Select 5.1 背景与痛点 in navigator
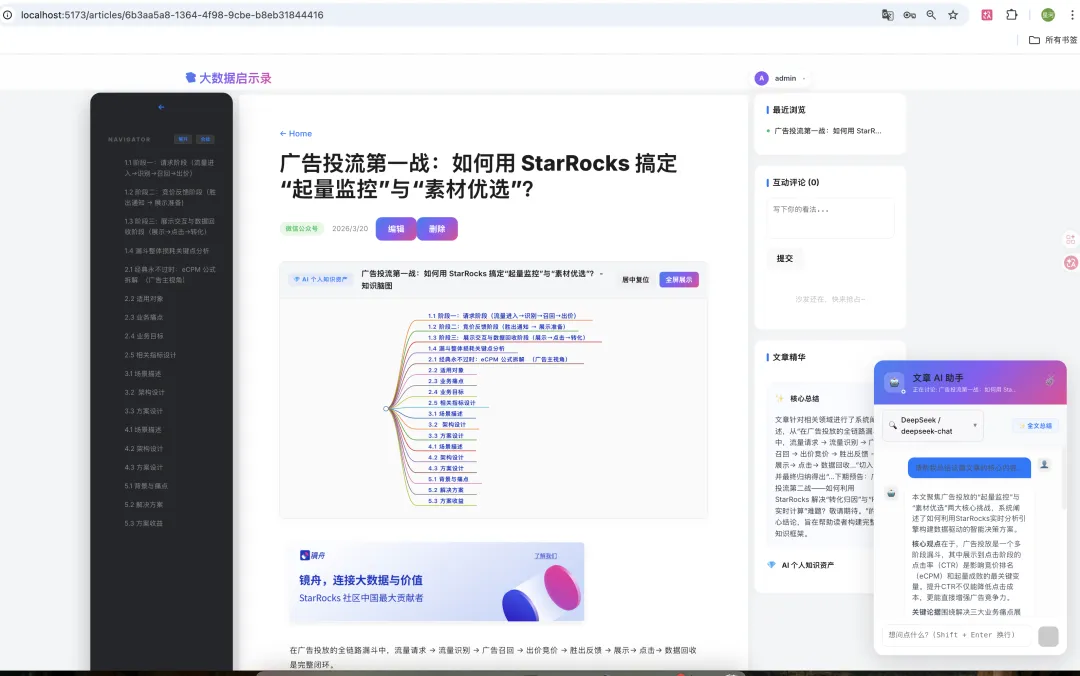 [x=146, y=486]
